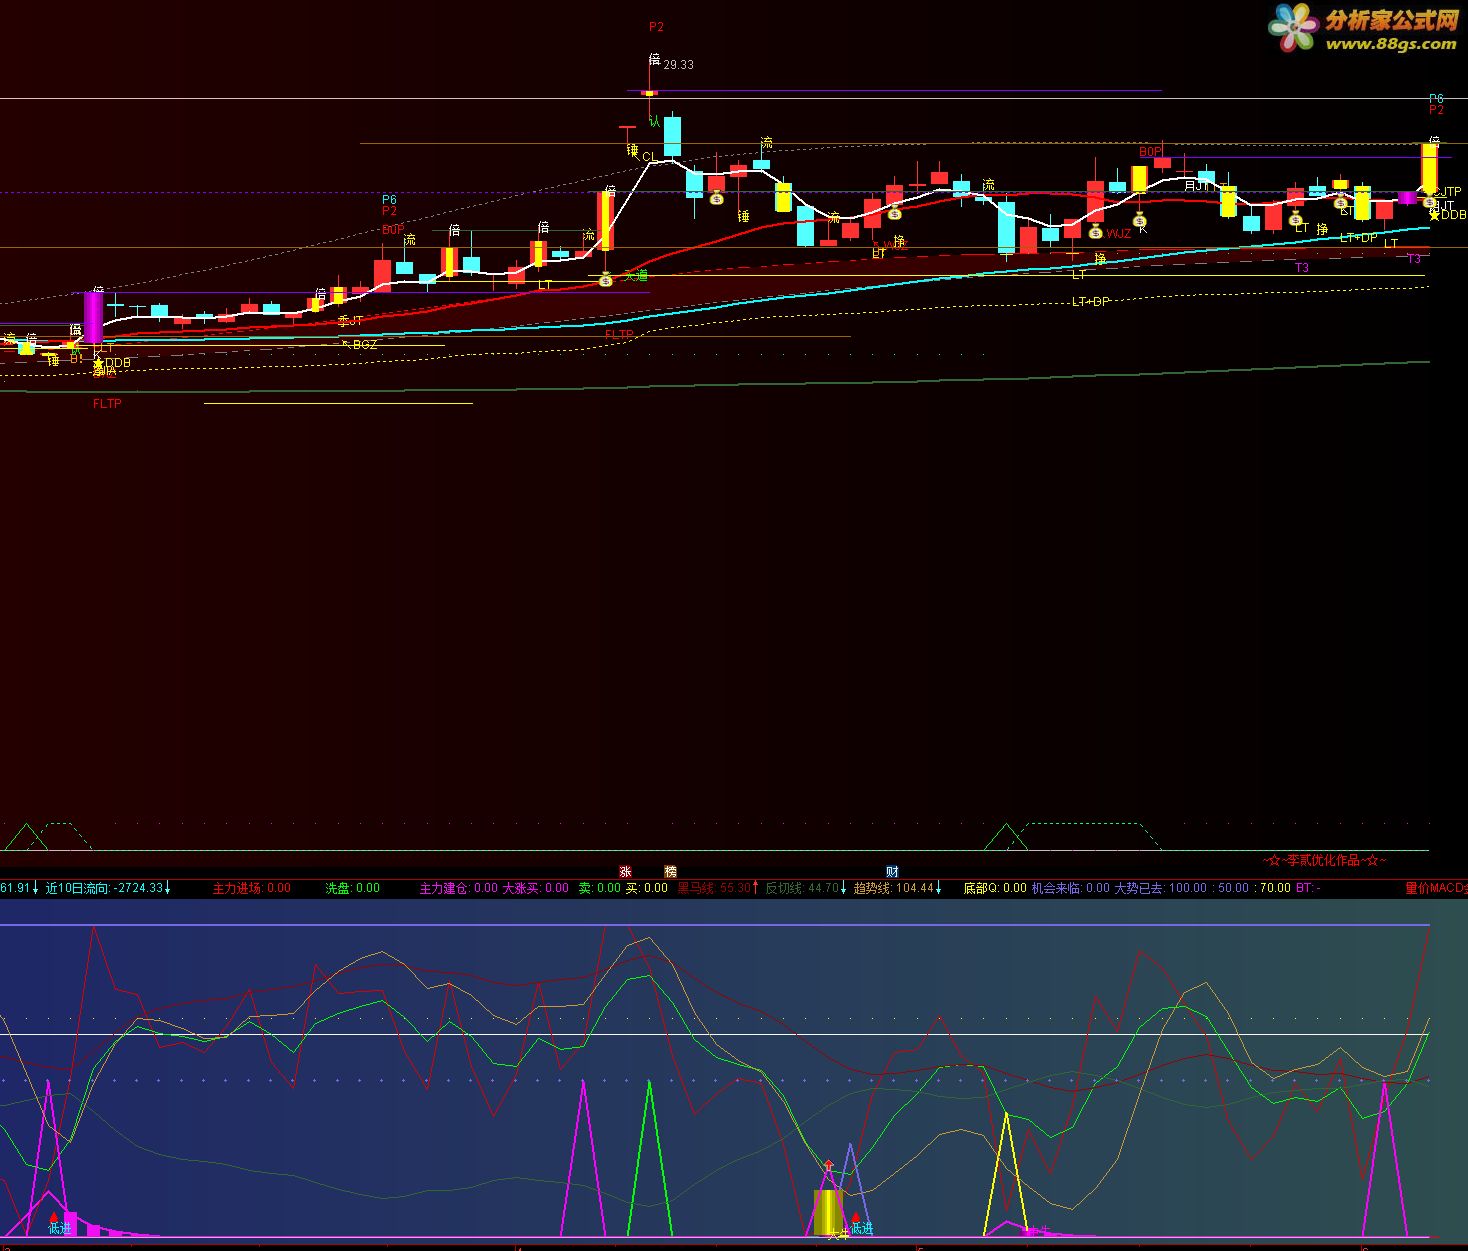
Task: Click the tall cyan candle after the 29.33 peak
Action: point(672,136)
